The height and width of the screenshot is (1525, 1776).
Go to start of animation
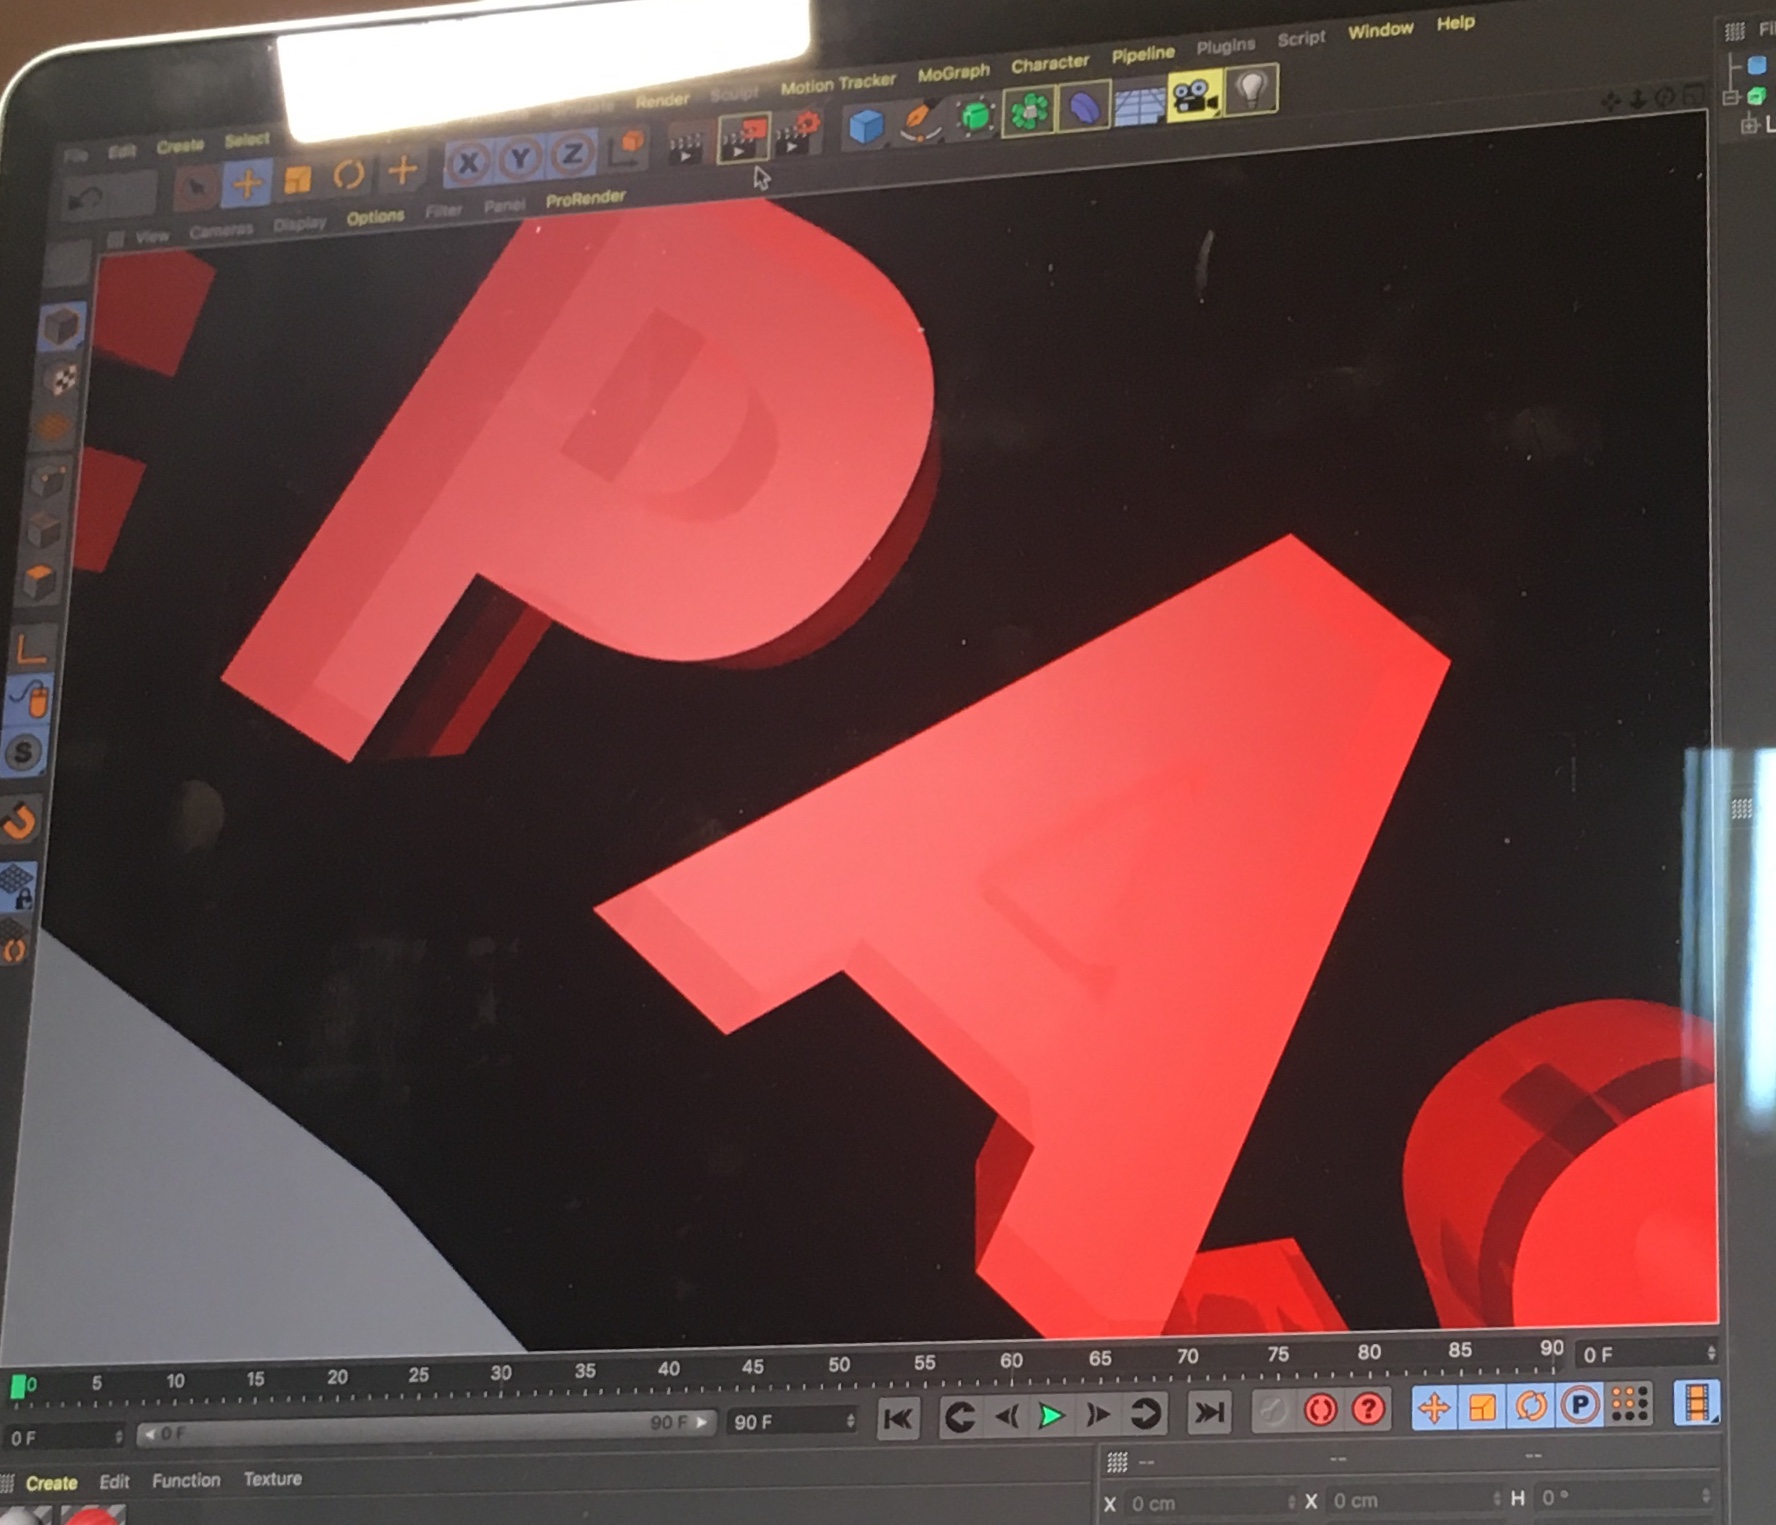898,1417
